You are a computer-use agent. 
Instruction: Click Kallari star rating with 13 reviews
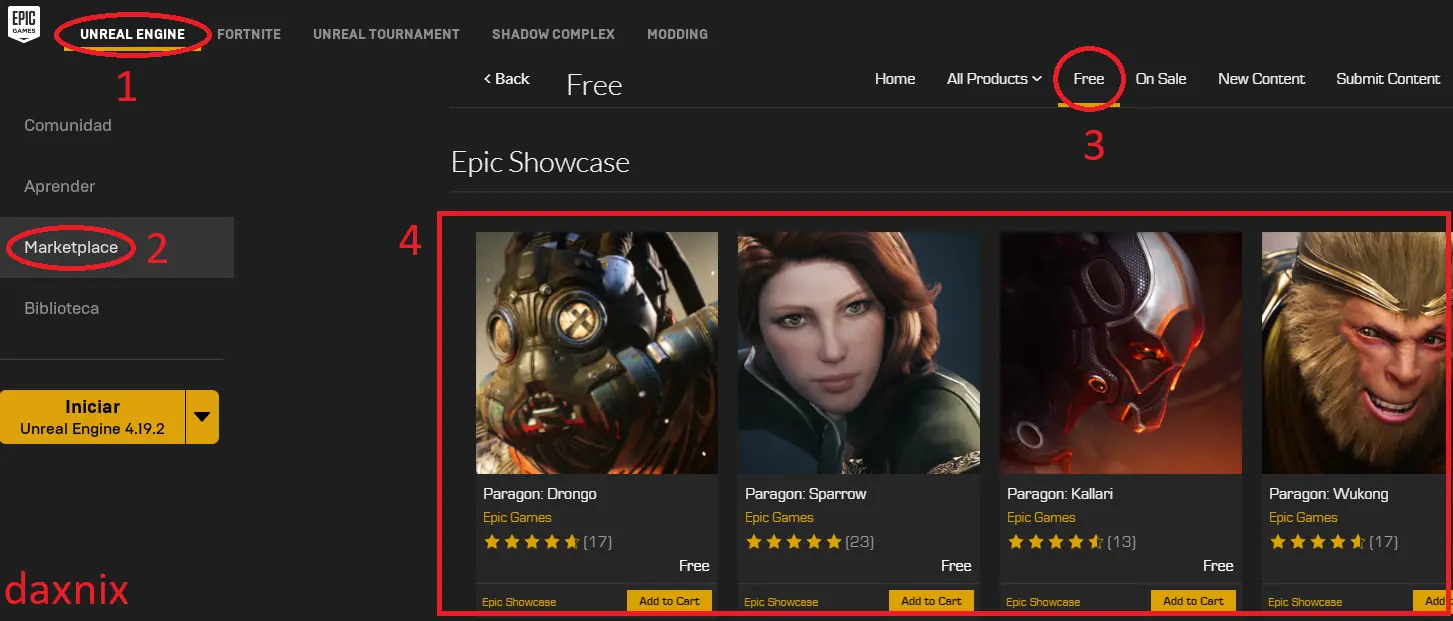tap(1071, 542)
